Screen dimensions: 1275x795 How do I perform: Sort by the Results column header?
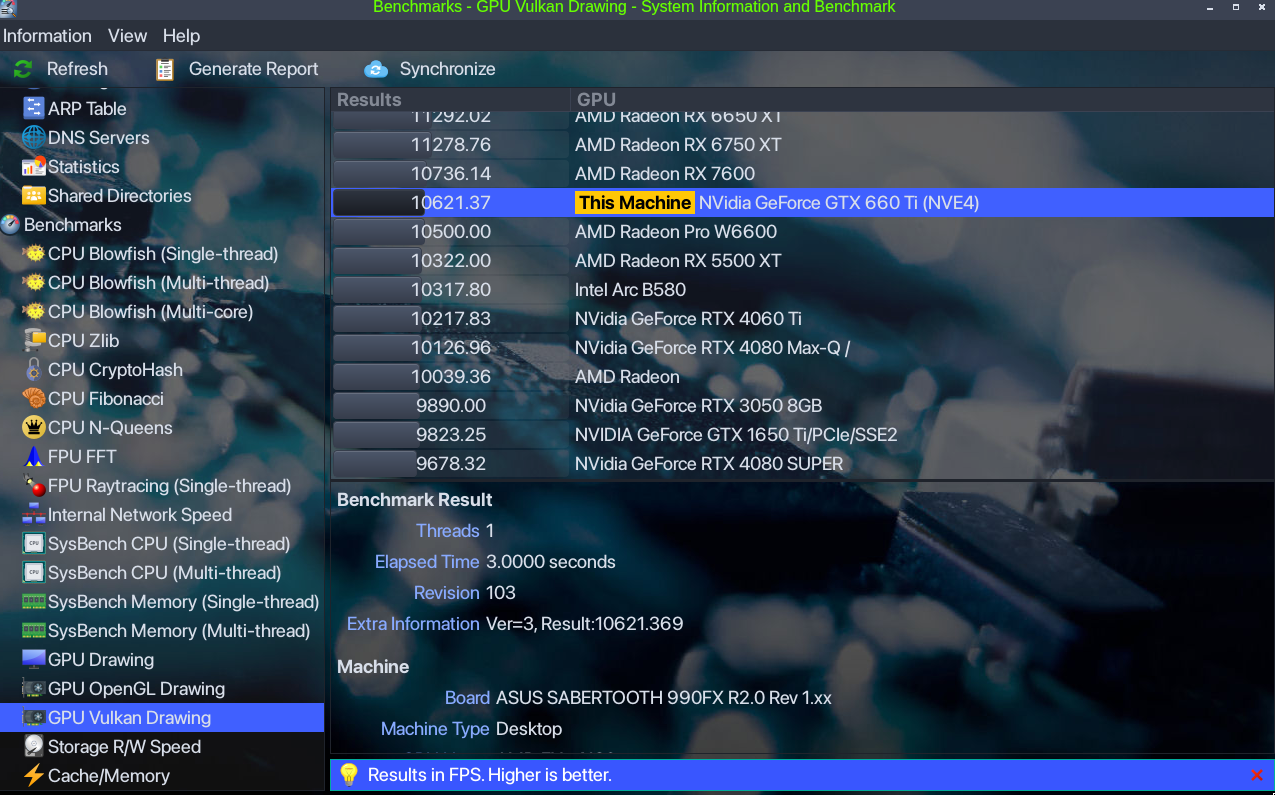click(x=450, y=99)
